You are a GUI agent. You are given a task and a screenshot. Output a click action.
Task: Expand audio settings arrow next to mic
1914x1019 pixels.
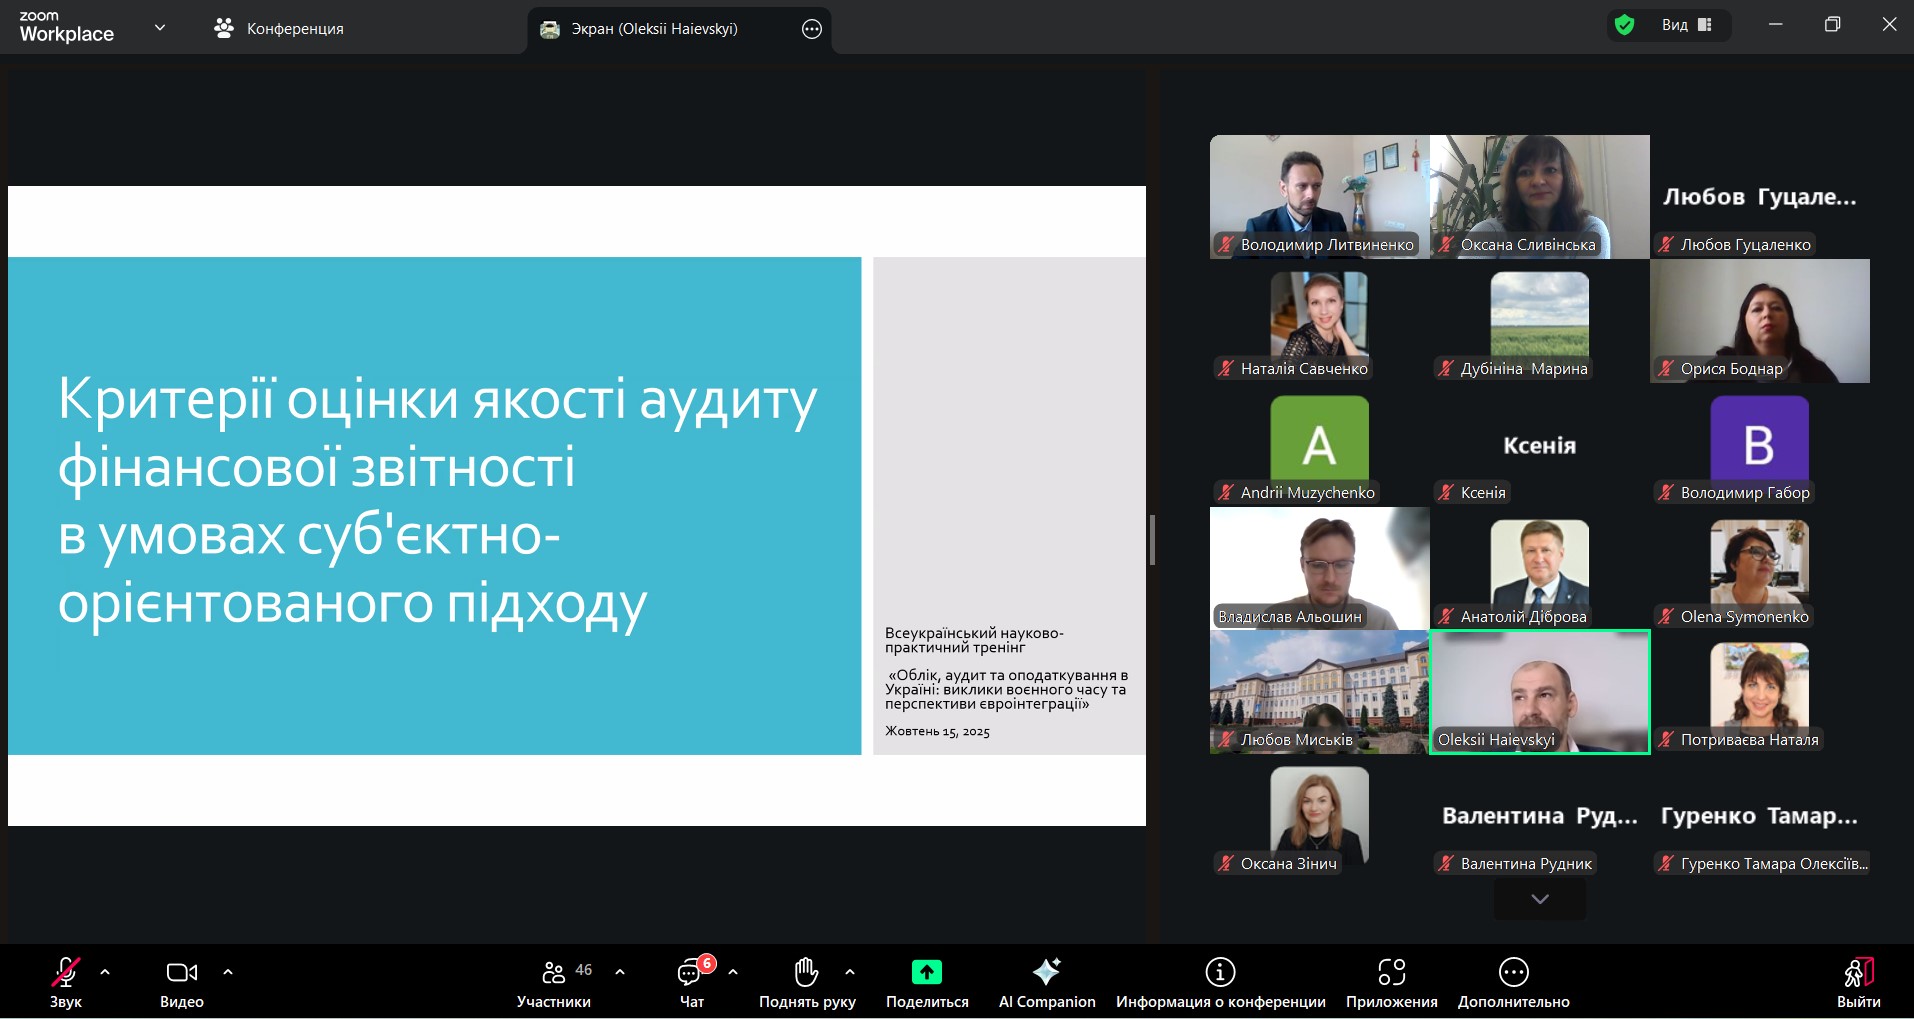click(105, 972)
